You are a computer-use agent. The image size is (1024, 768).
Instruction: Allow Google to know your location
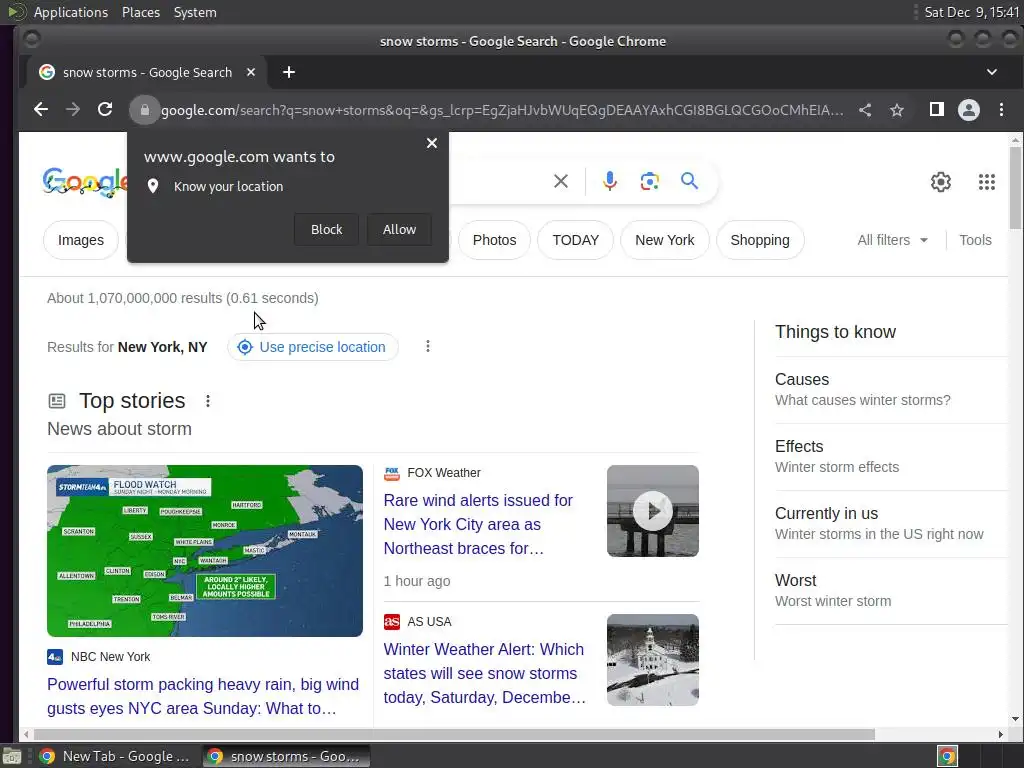pos(399,230)
